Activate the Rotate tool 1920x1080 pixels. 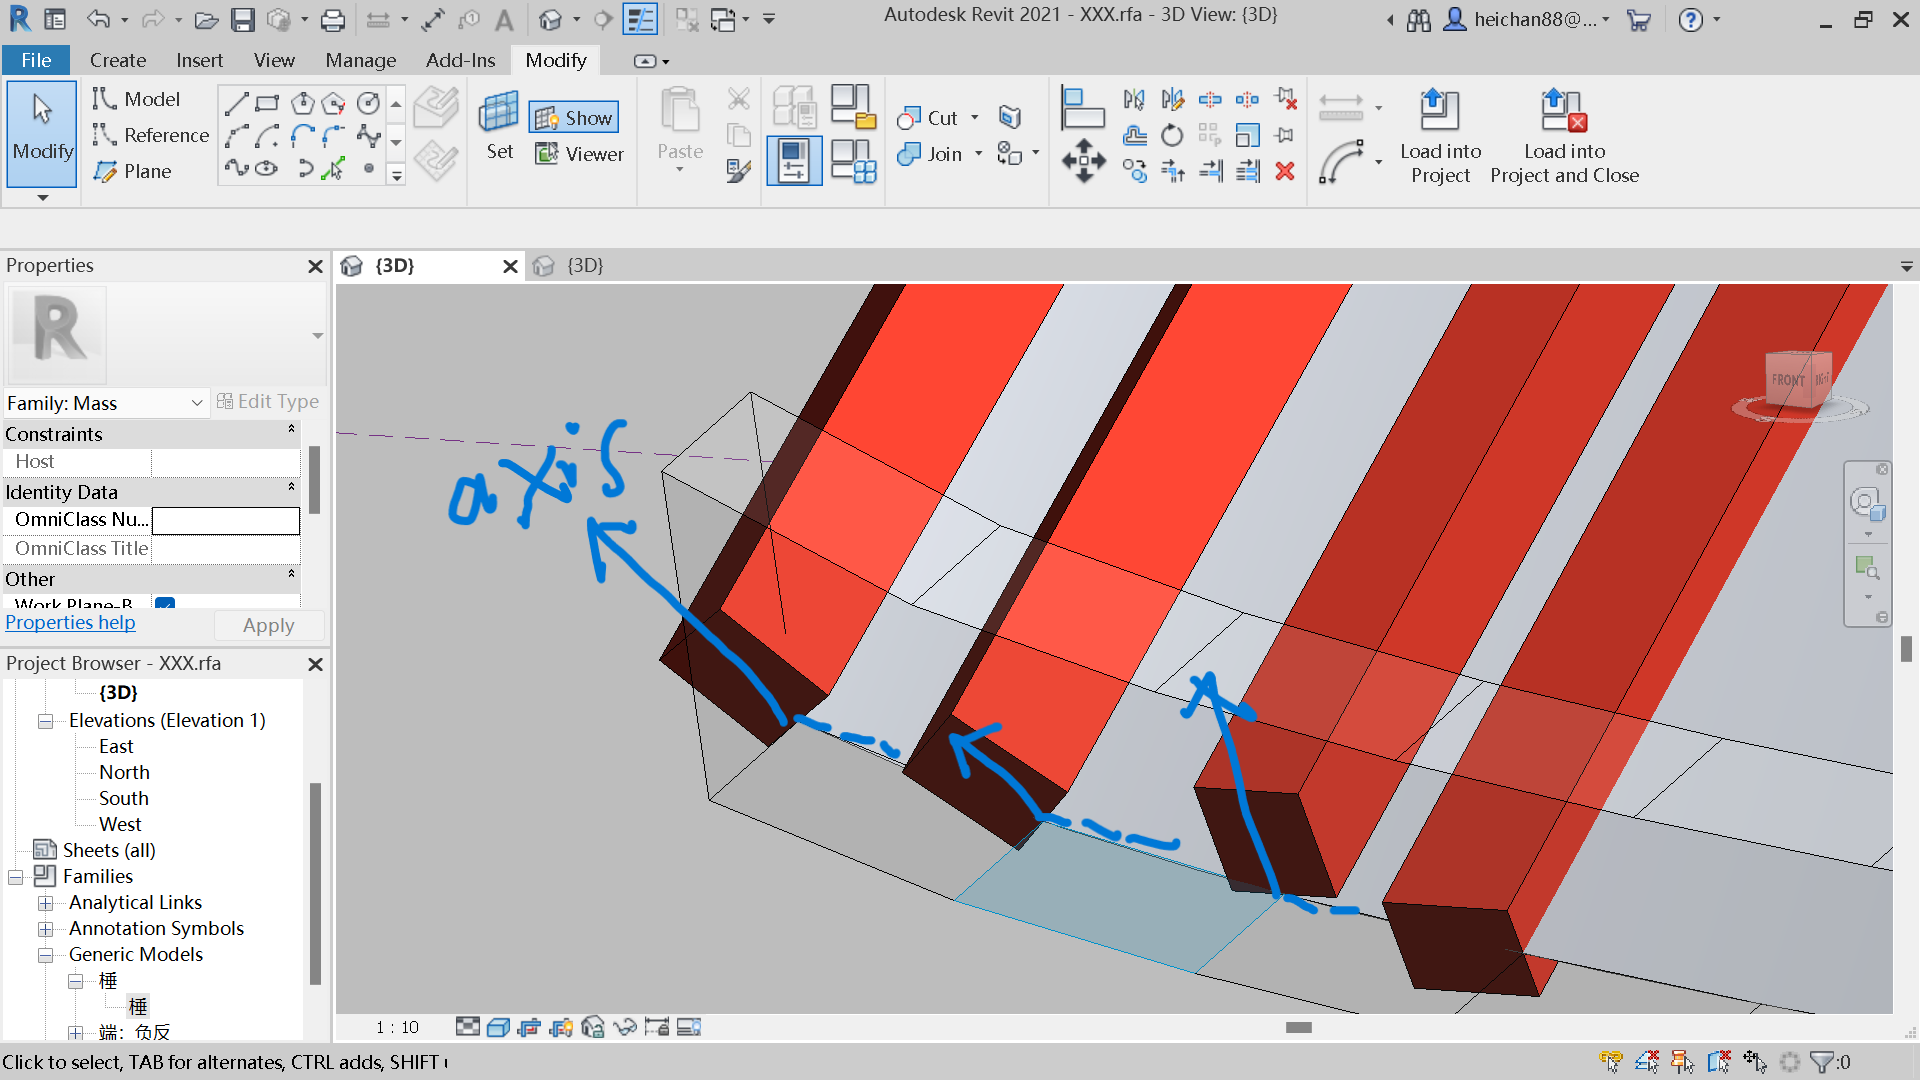(x=1172, y=135)
